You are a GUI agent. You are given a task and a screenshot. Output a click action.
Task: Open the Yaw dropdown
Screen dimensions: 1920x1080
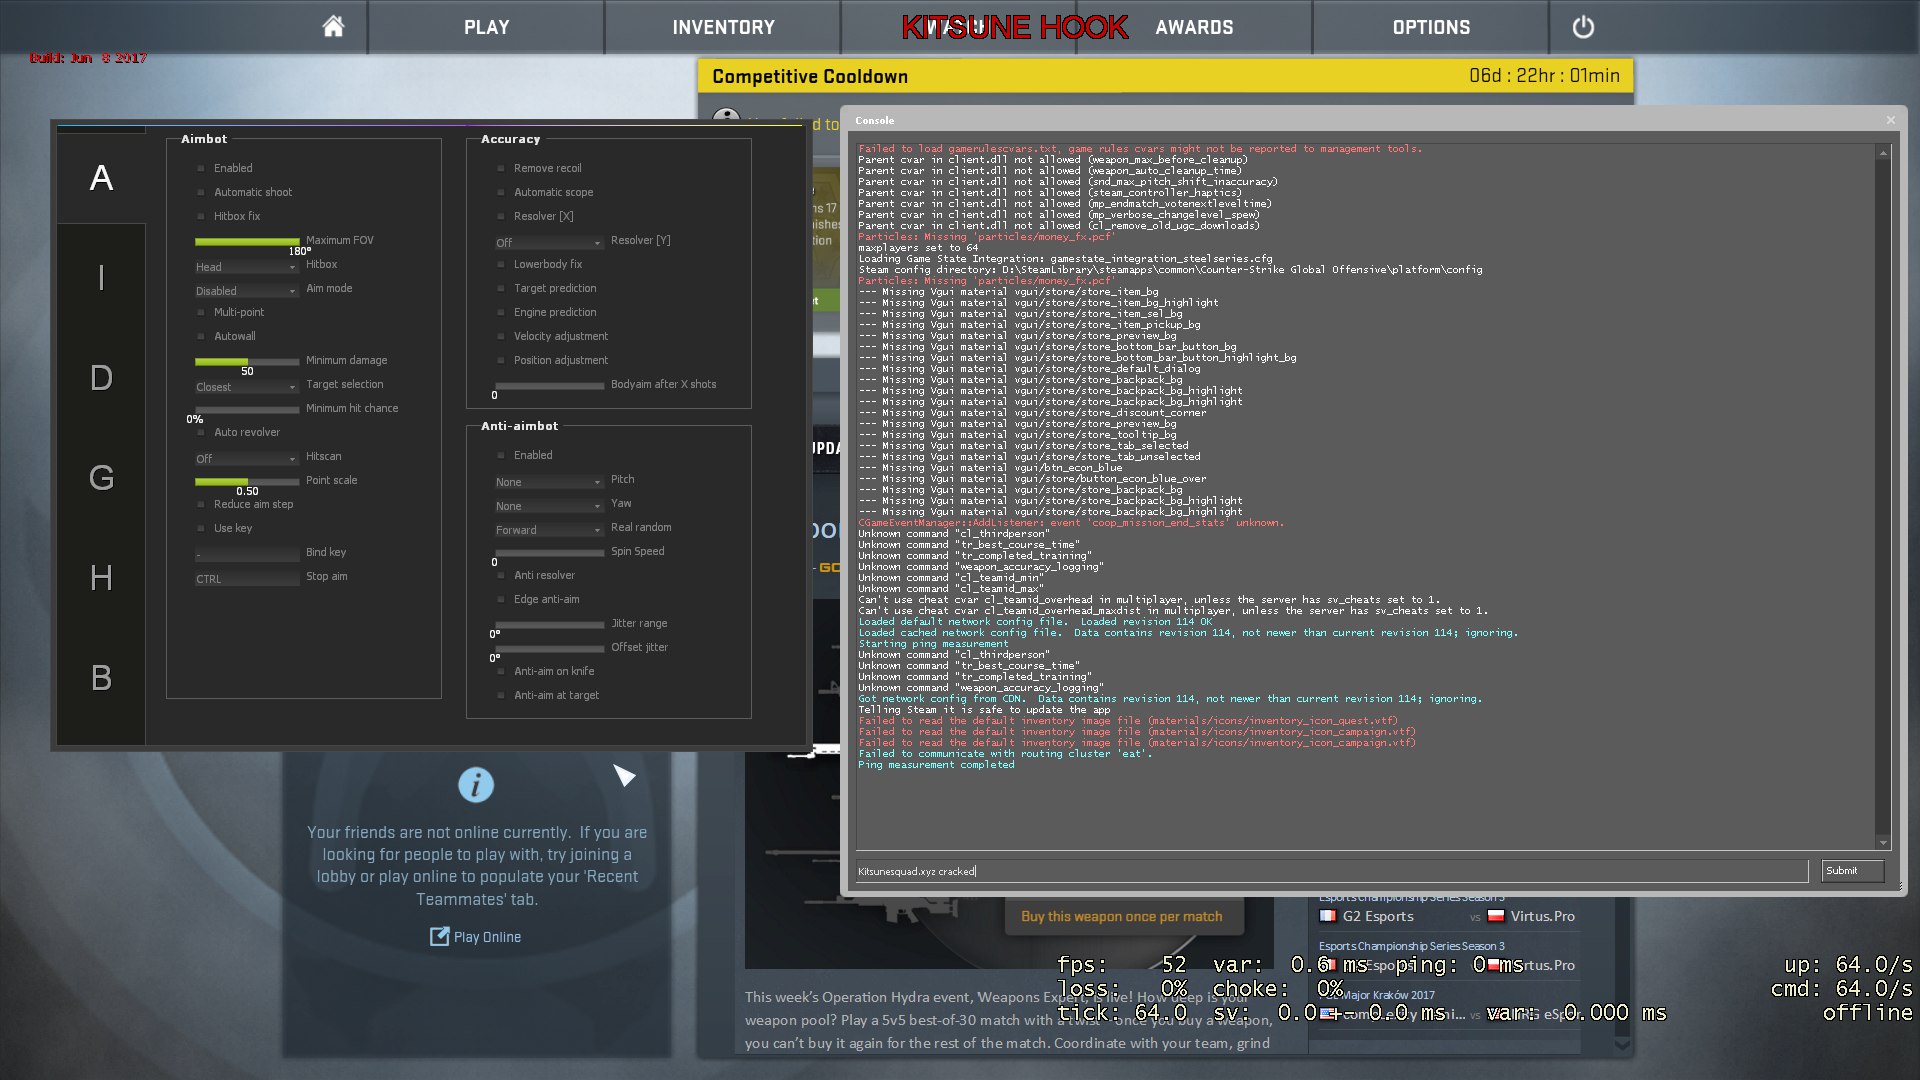549,506
